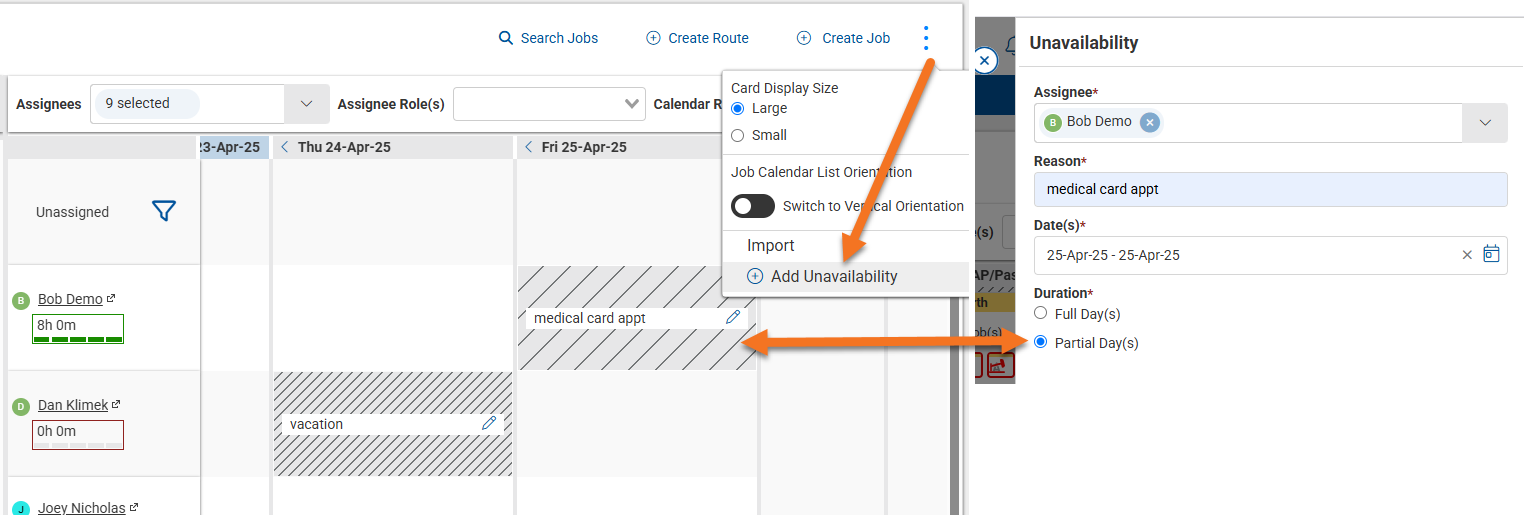The height and width of the screenshot is (515, 1524).
Task: Click the Date(s) range field
Action: pos(1270,255)
